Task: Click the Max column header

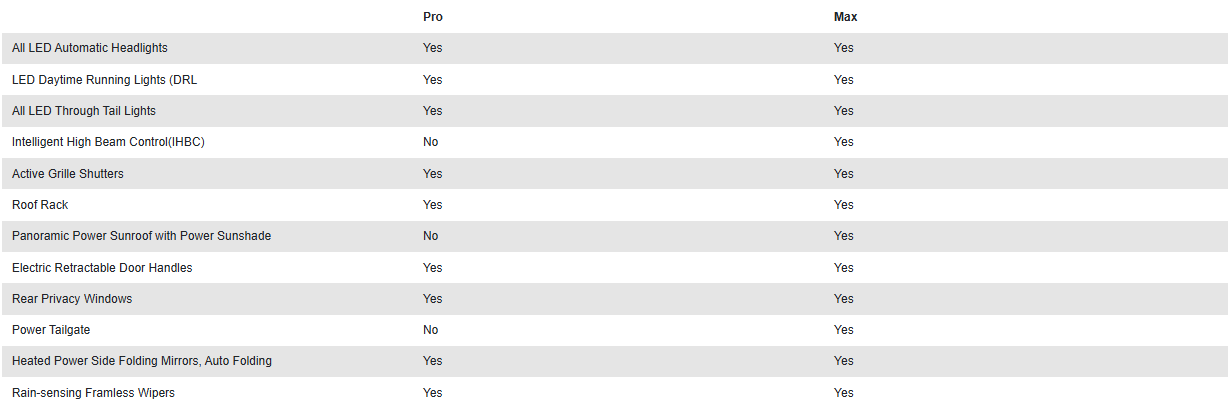Action: (x=845, y=17)
